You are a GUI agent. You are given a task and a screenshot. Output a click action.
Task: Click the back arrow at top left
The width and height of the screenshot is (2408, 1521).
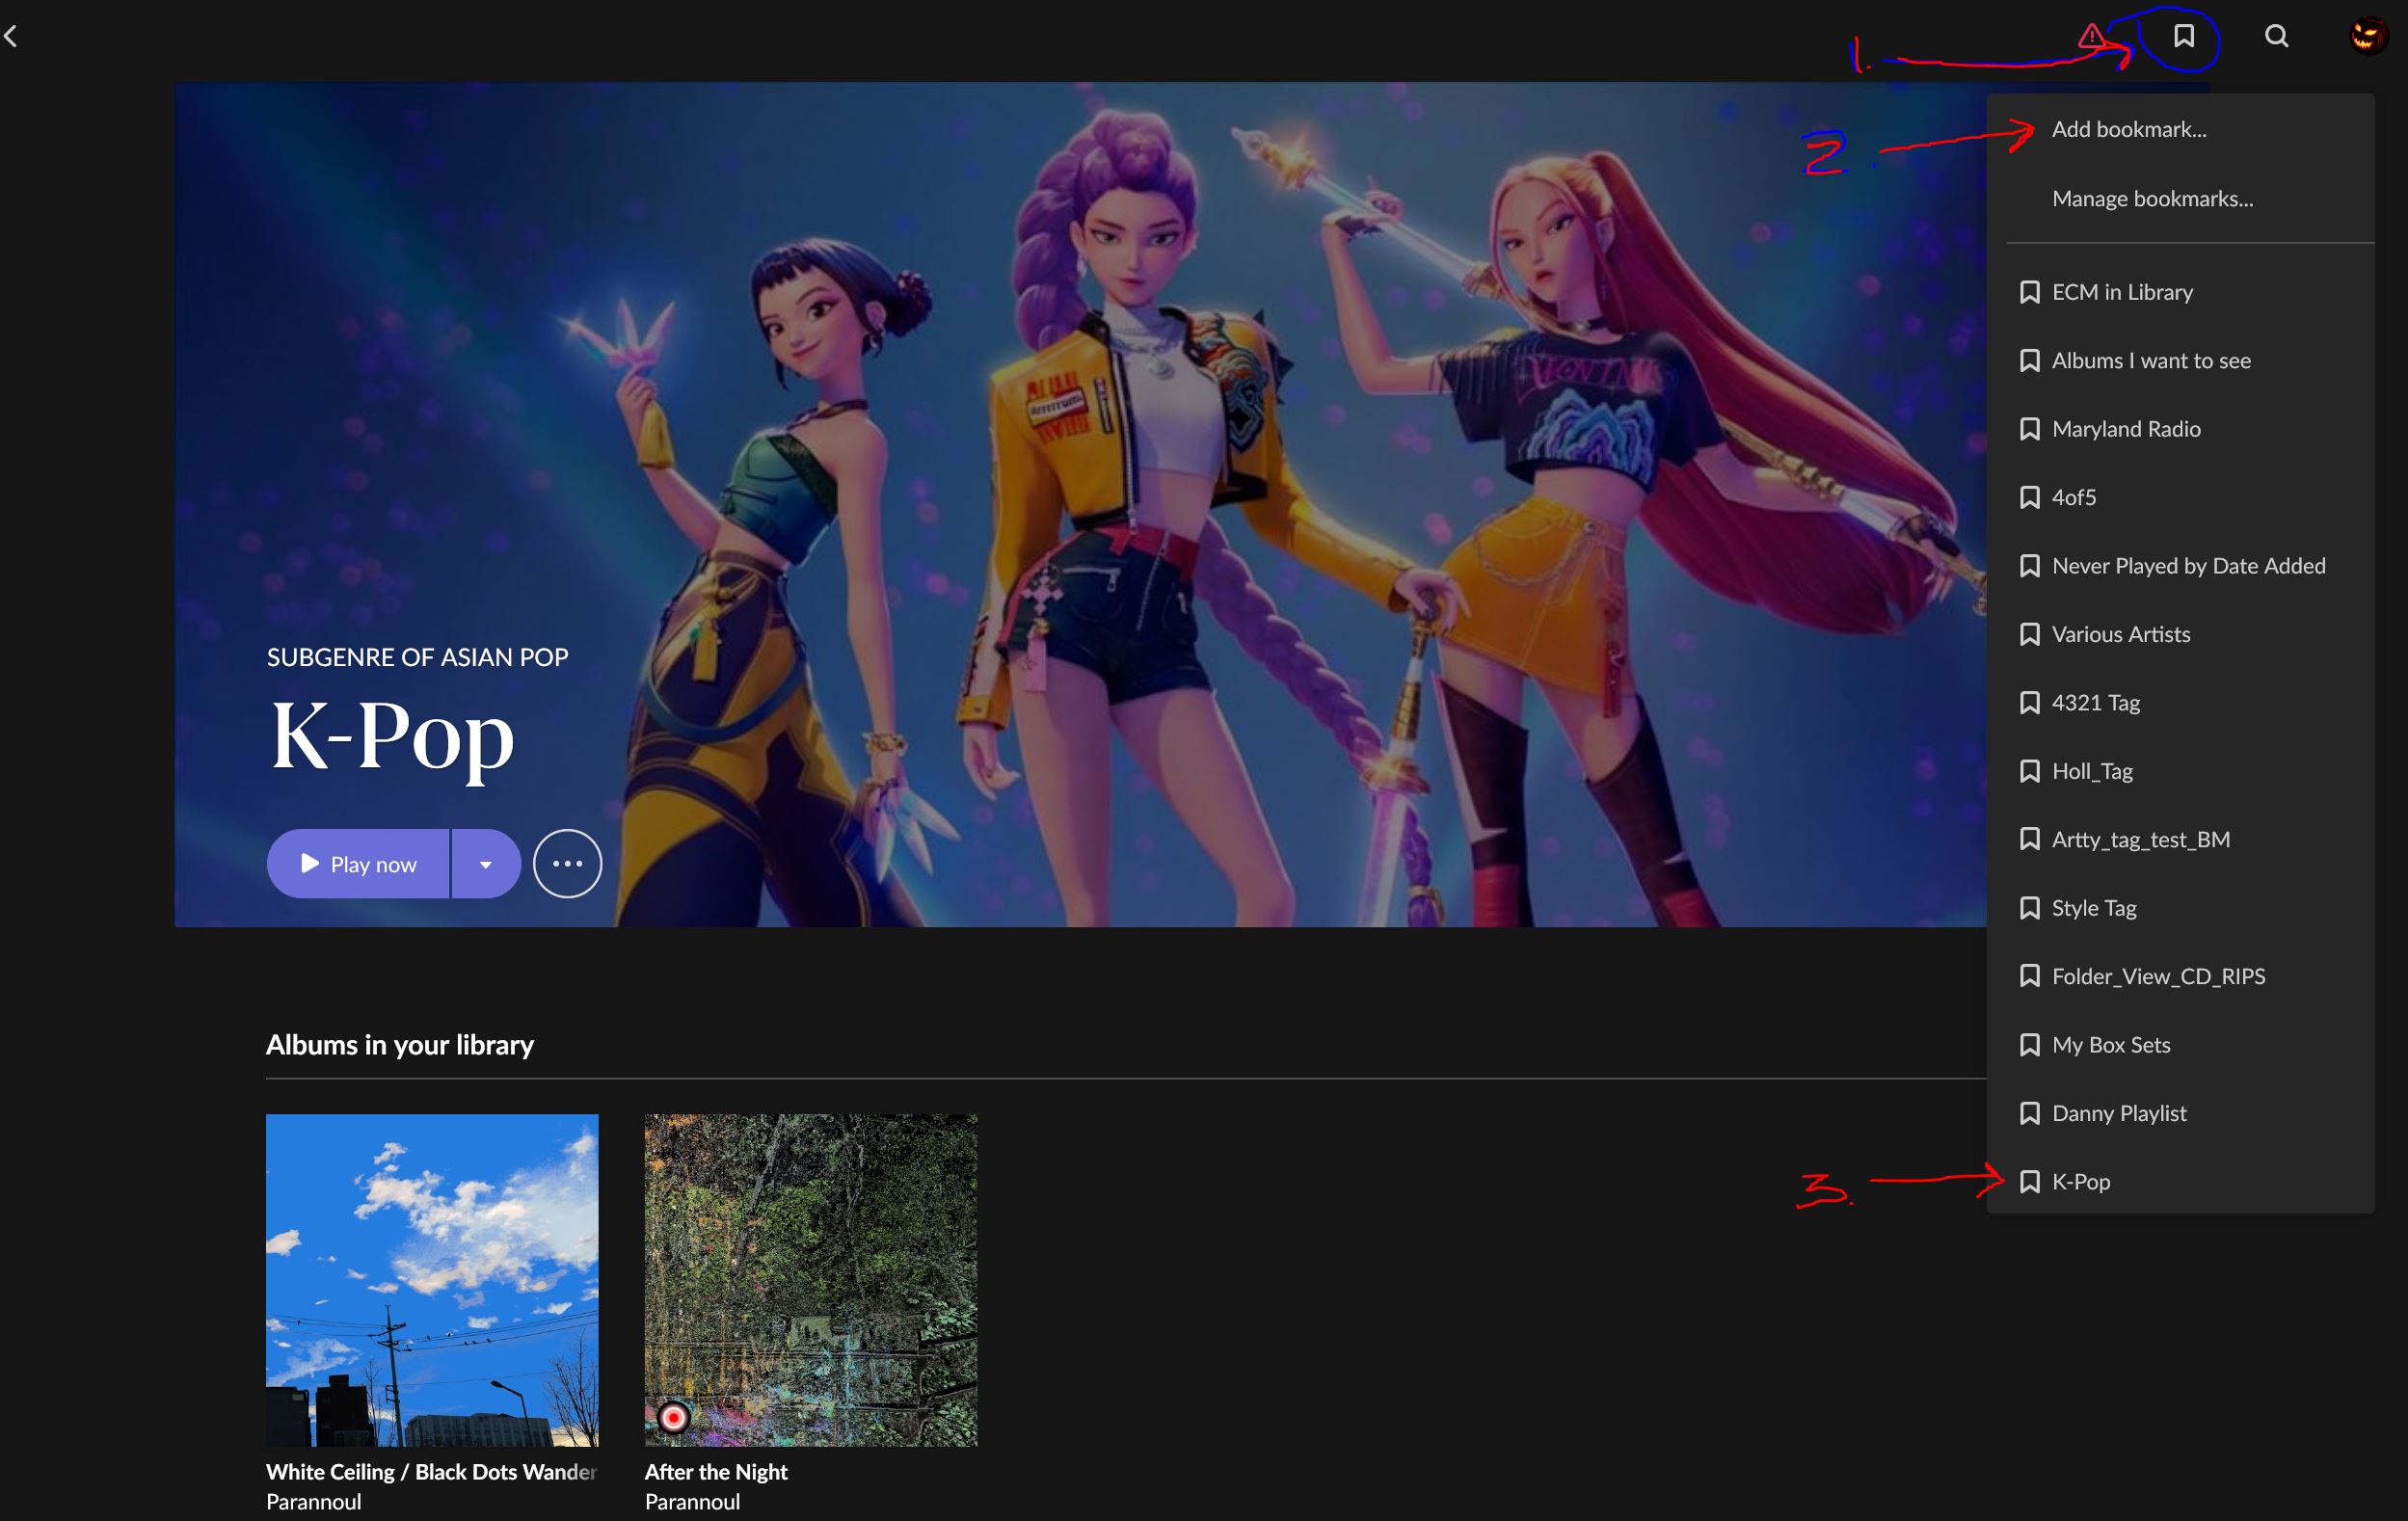[x=11, y=37]
